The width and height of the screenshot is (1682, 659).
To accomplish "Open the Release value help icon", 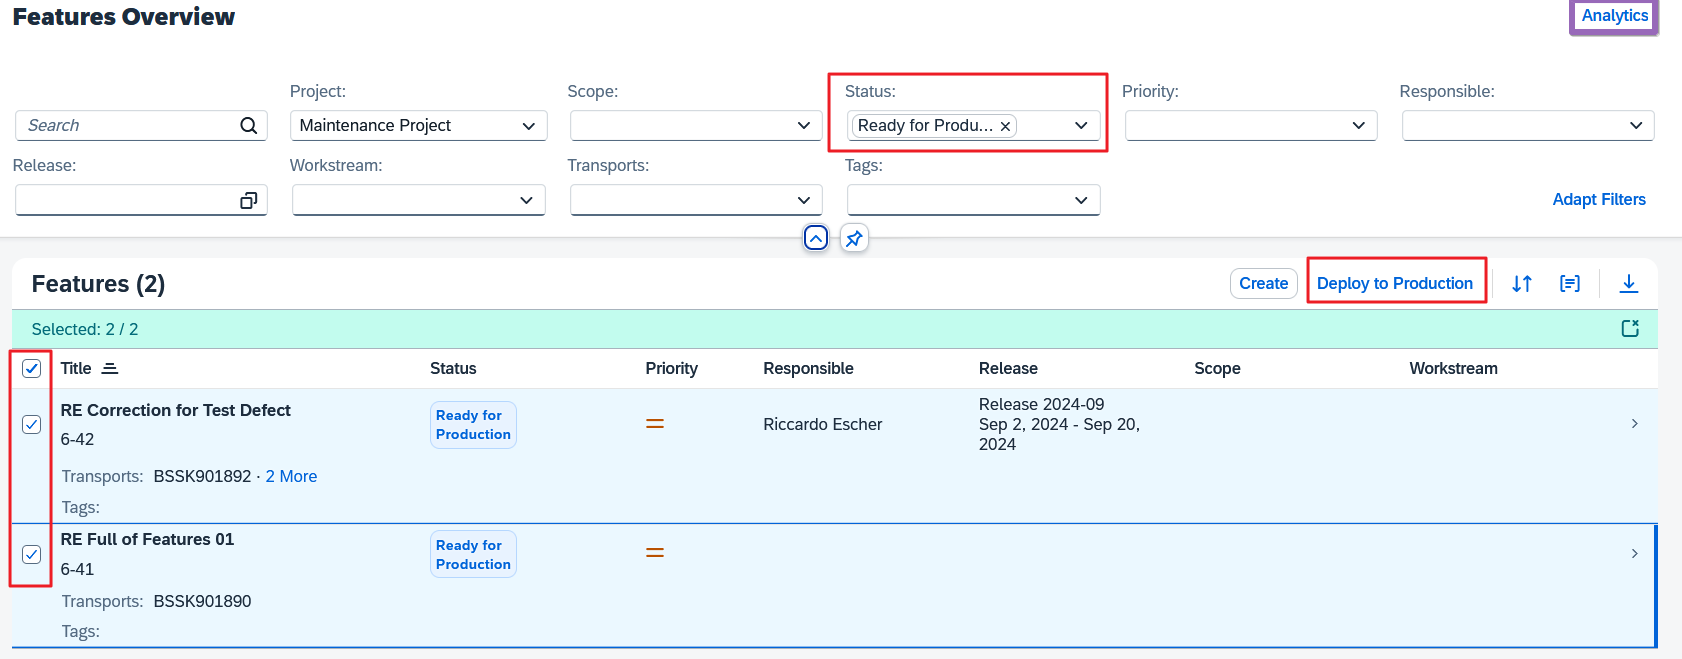I will [248, 201].
